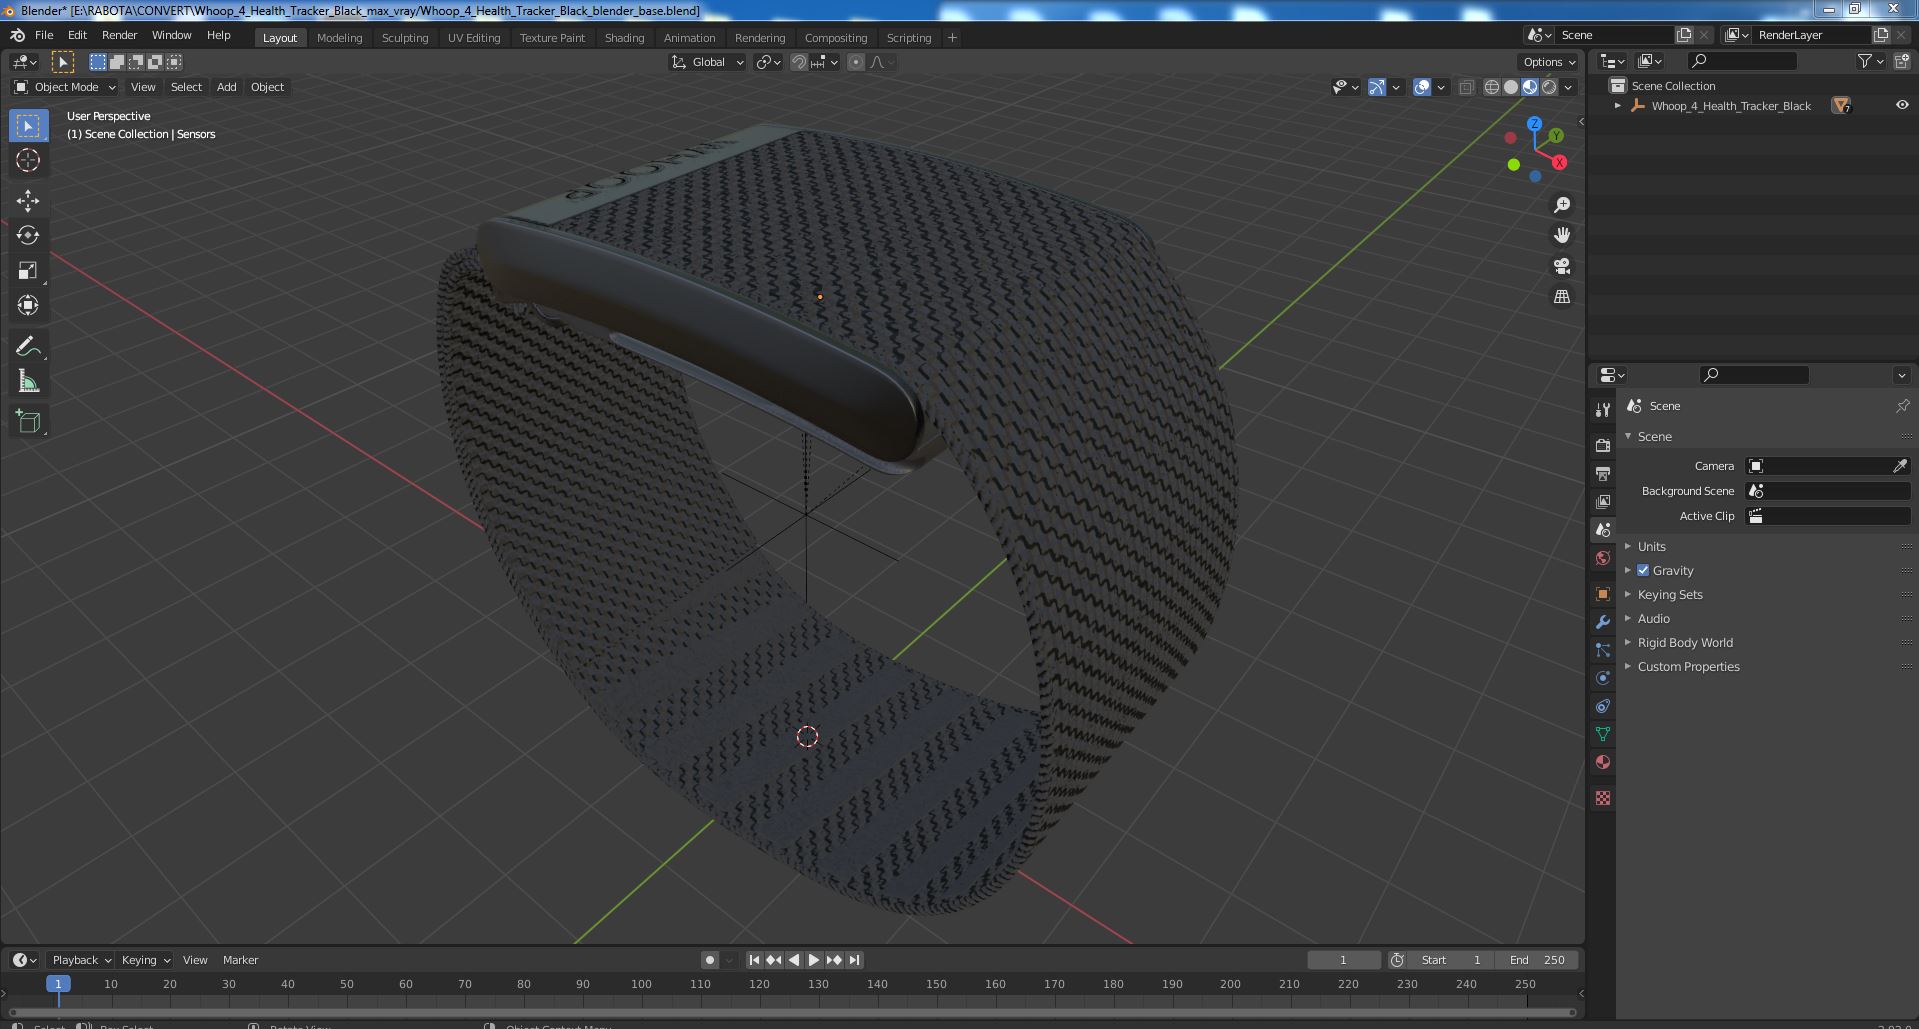This screenshot has height=1029, width=1919.
Task: Activate the Rotate tool
Action: (x=28, y=236)
